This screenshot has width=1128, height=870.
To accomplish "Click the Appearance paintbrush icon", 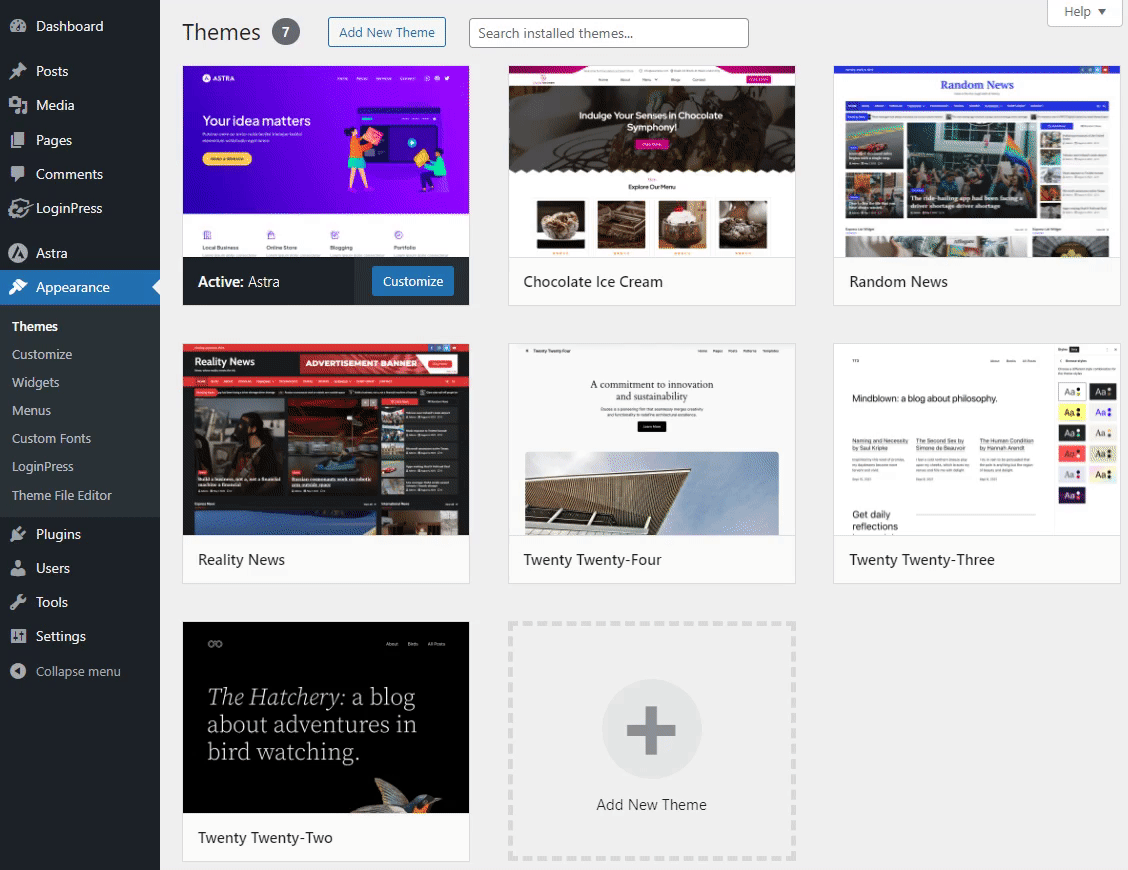I will pyautogui.click(x=18, y=287).
